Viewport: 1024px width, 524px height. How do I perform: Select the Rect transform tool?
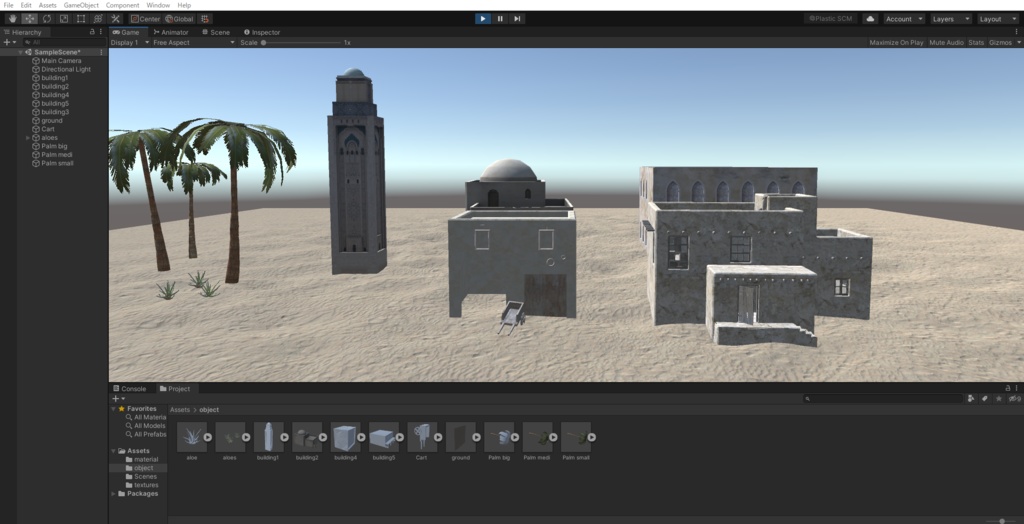pos(81,19)
